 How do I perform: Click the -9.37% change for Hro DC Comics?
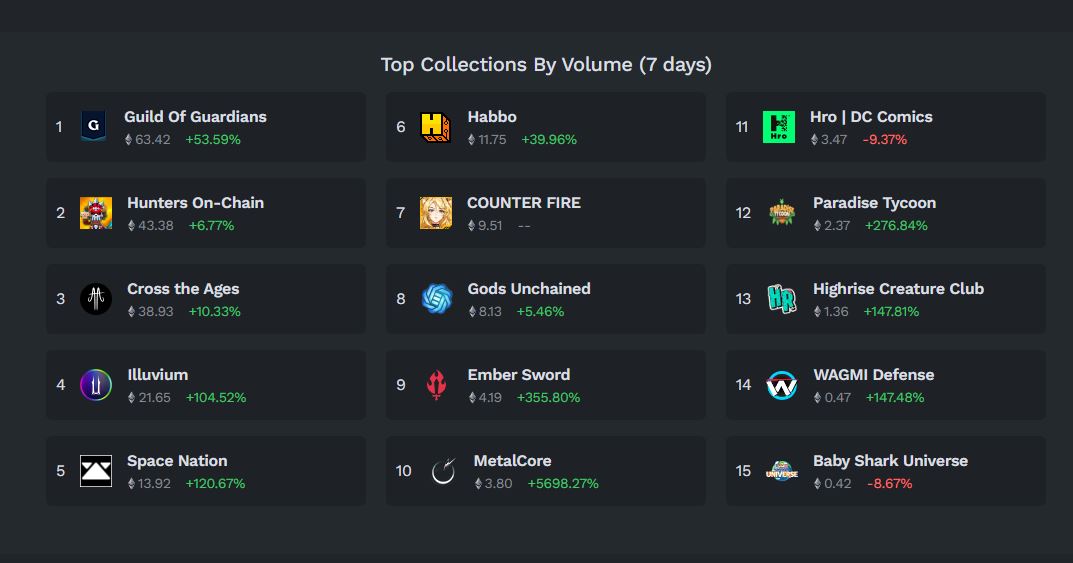coord(885,140)
